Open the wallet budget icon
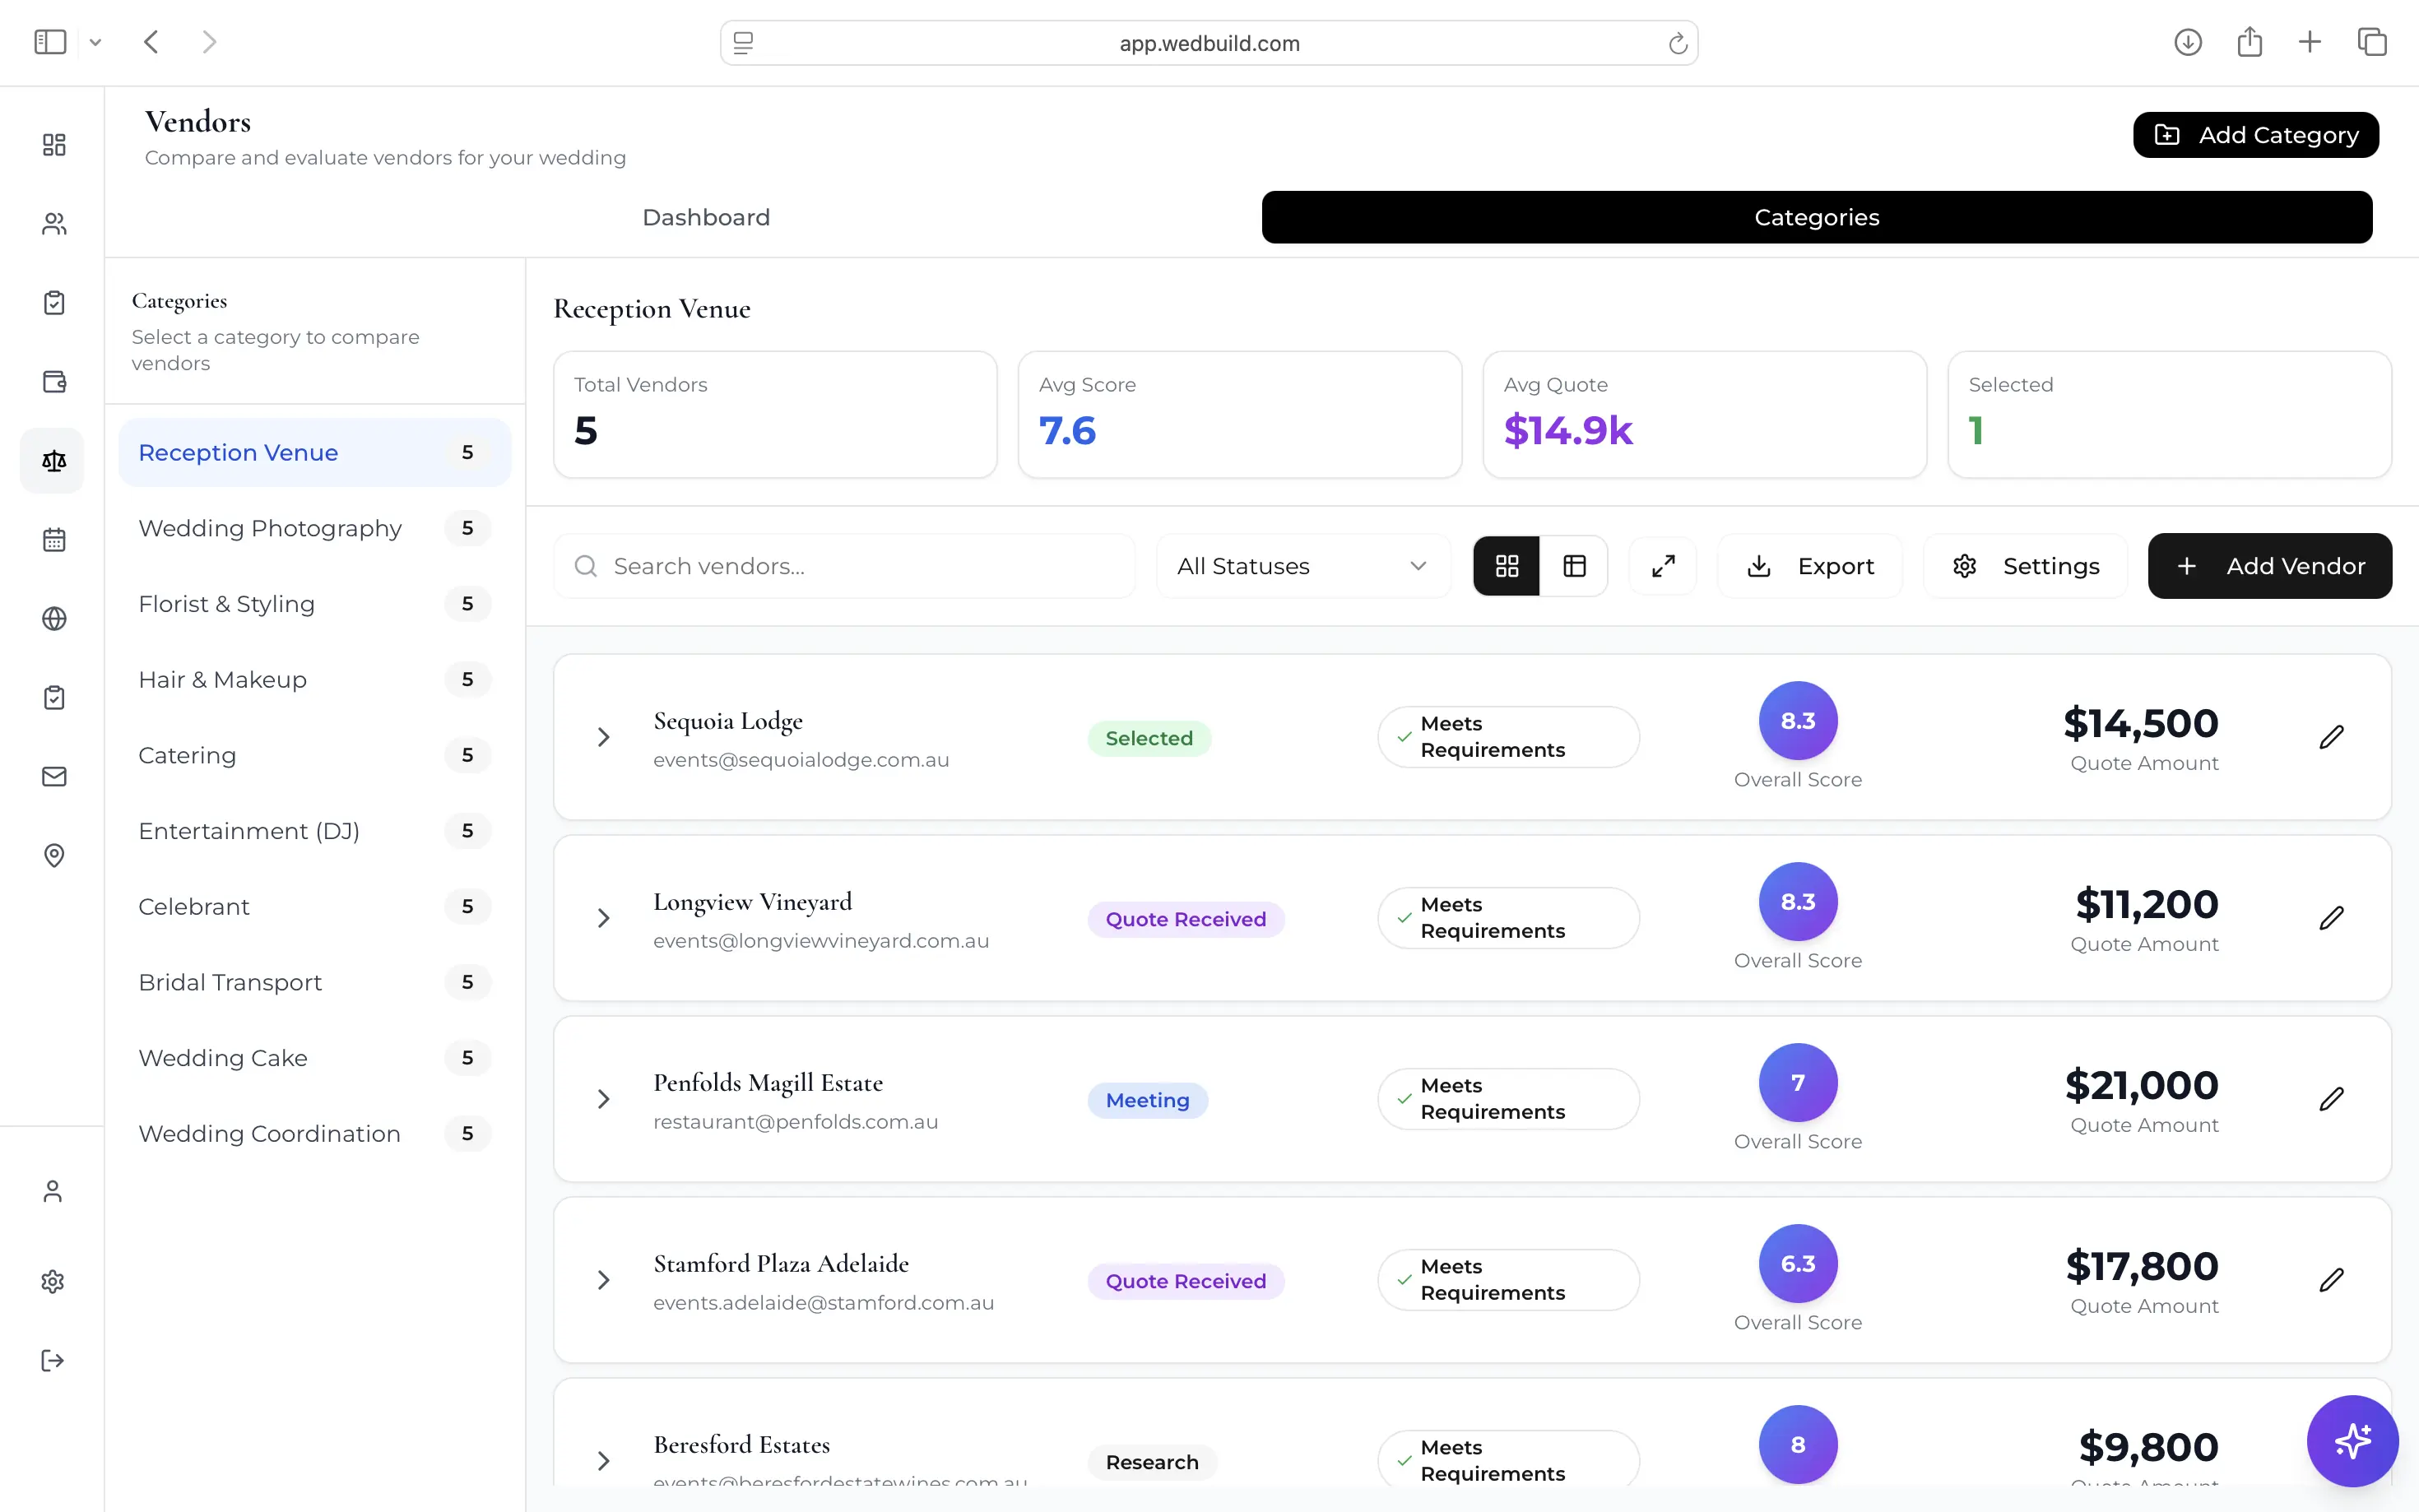 (x=54, y=382)
